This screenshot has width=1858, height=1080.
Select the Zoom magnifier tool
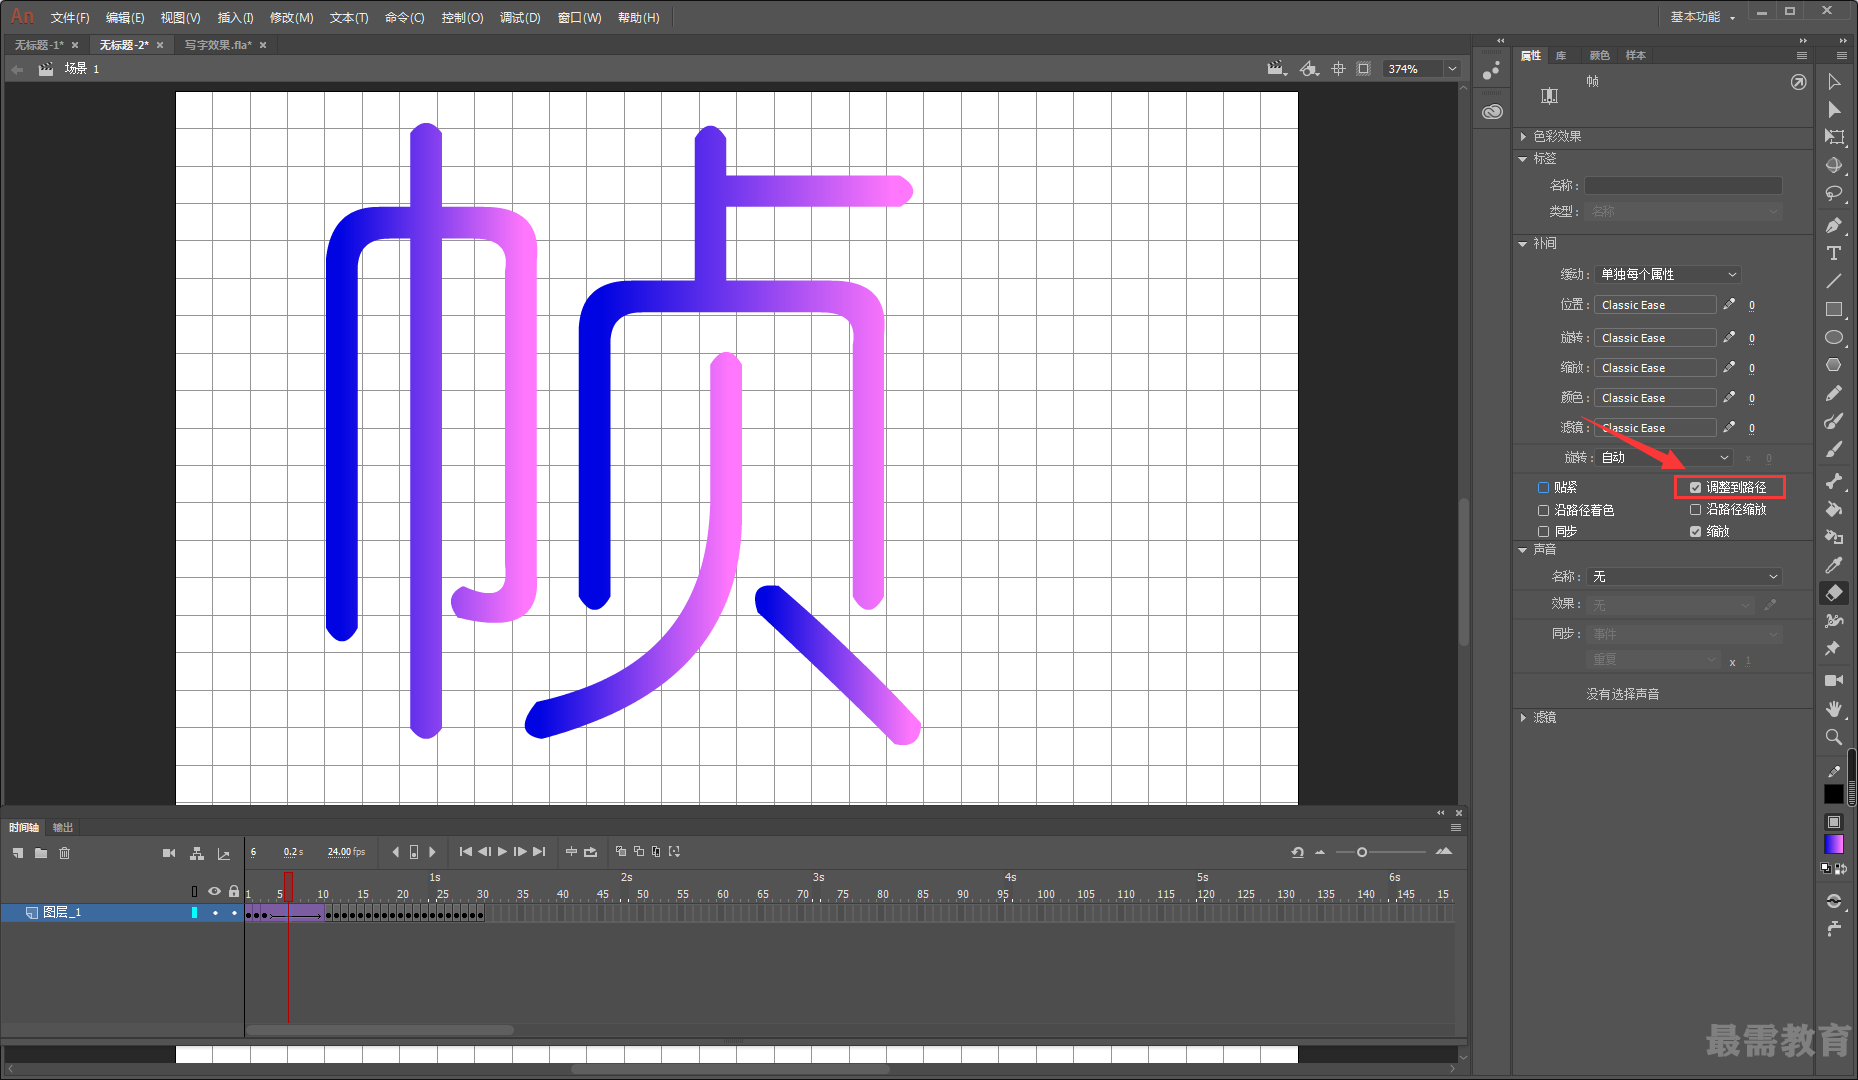[1834, 737]
